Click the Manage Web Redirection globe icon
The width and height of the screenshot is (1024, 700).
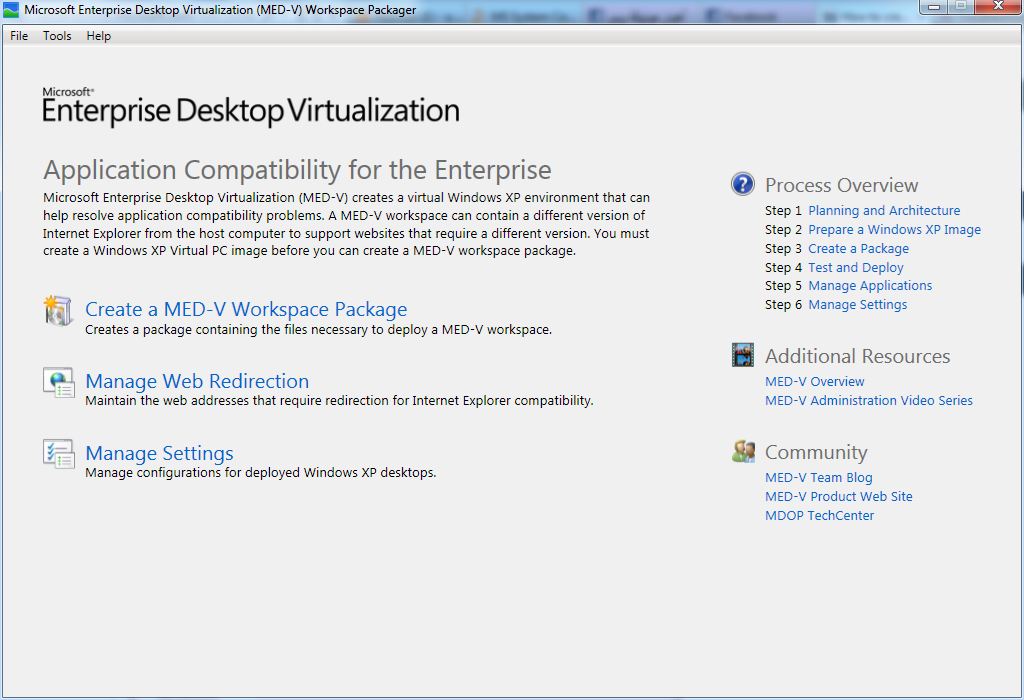tap(58, 383)
